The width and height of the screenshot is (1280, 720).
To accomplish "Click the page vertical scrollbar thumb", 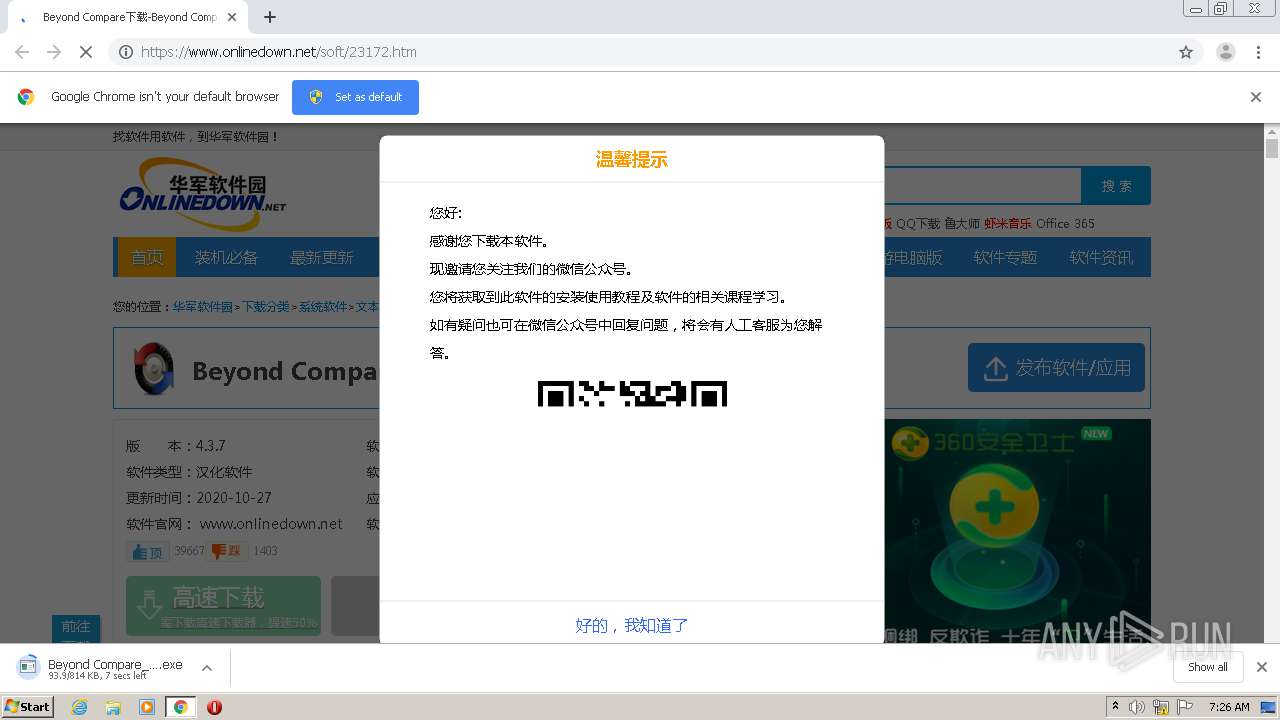I will (x=1272, y=149).
